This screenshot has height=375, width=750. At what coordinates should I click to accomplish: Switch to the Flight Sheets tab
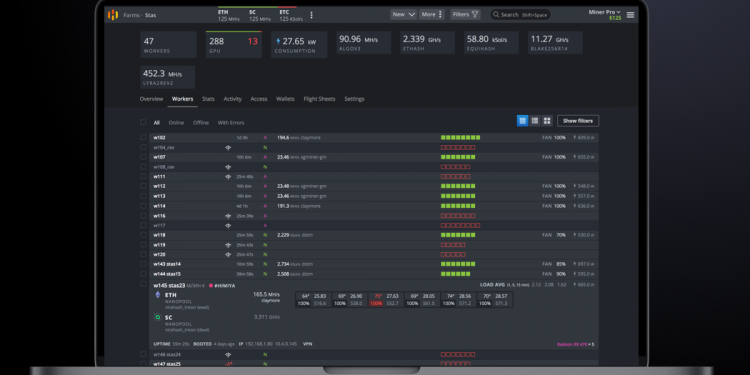[x=319, y=99]
